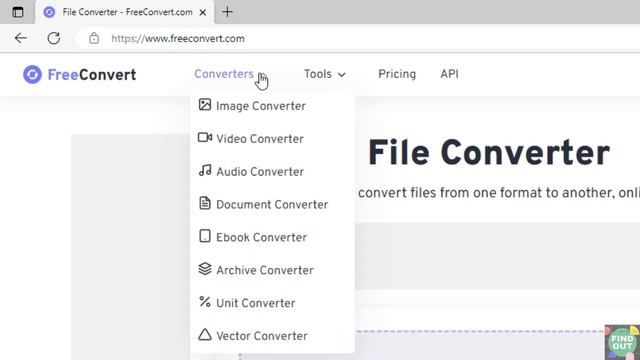Screen dimensions: 640x360
Task: Click the Ebook Converter tablet icon
Action: click(205, 236)
